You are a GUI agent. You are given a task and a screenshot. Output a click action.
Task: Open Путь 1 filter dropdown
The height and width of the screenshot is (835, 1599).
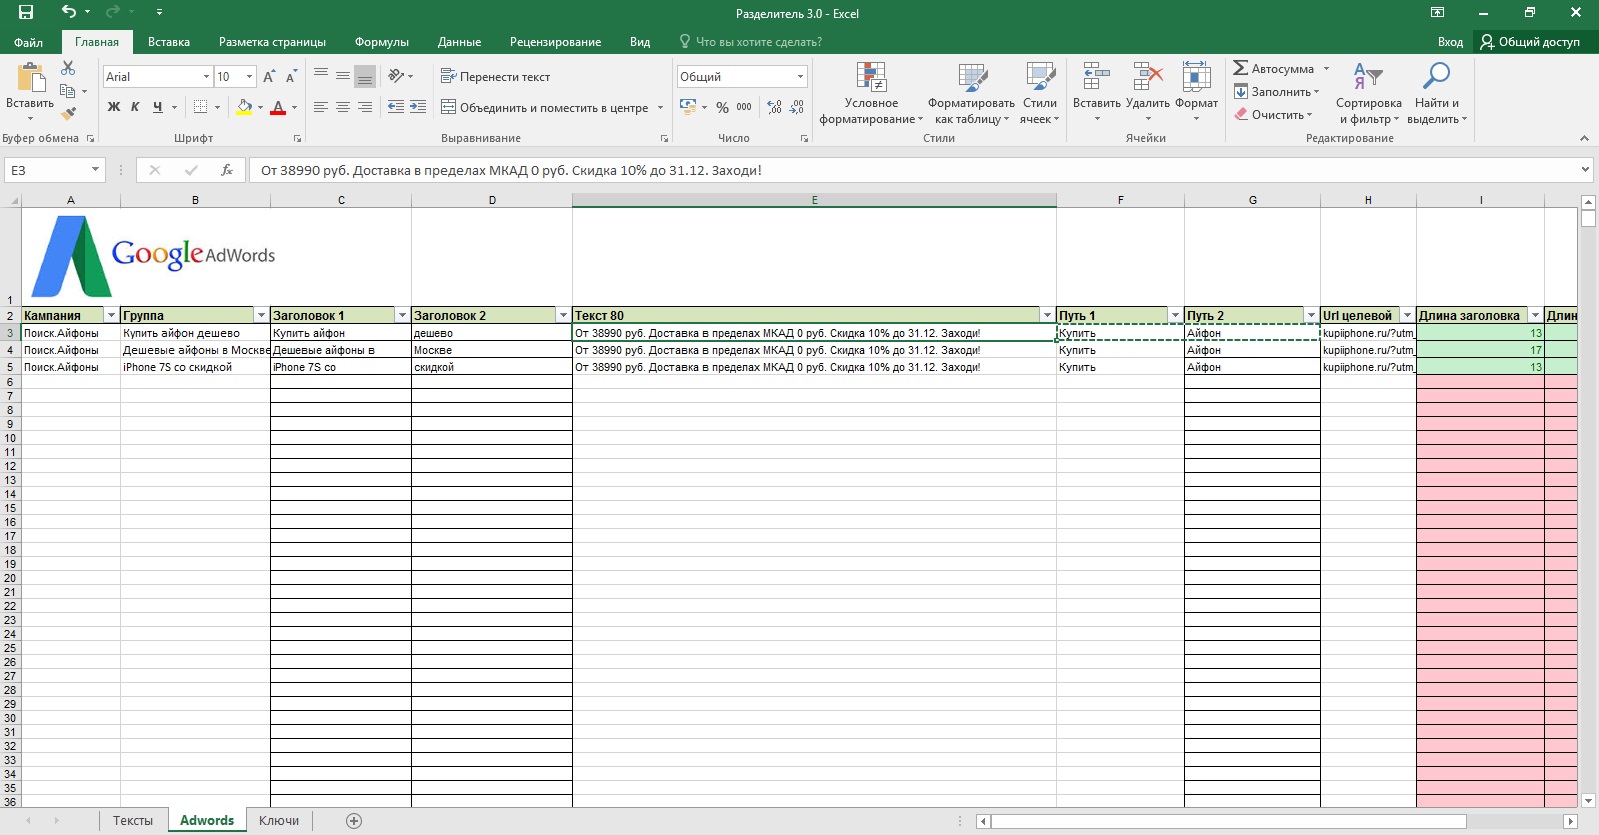pyautogui.click(x=1175, y=315)
